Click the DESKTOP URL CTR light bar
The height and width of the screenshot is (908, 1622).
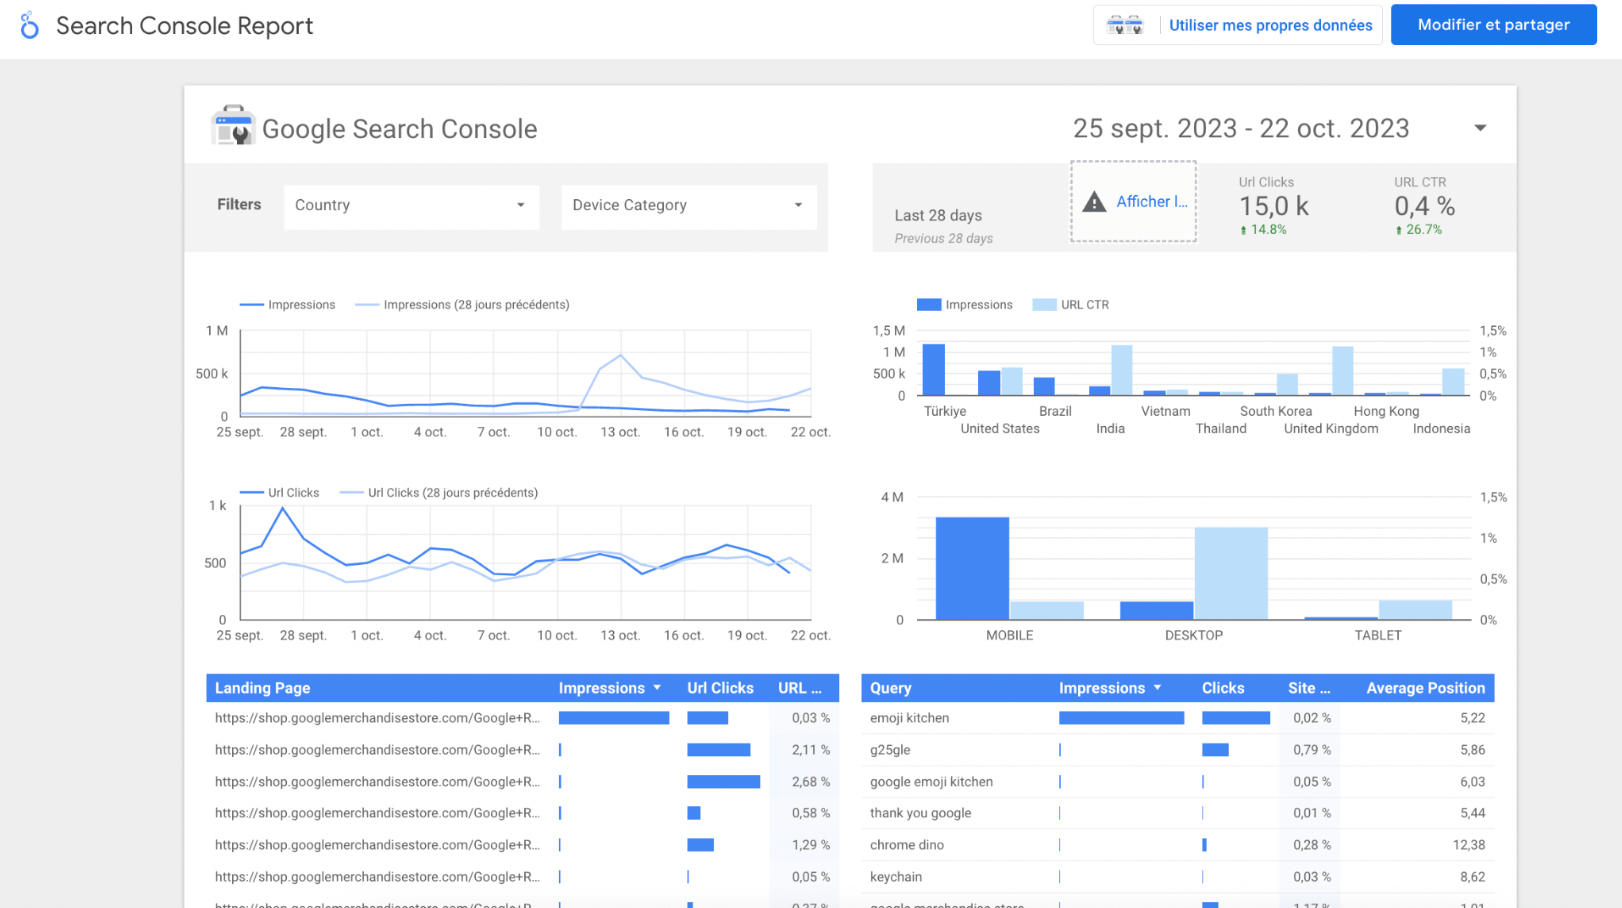click(x=1231, y=574)
